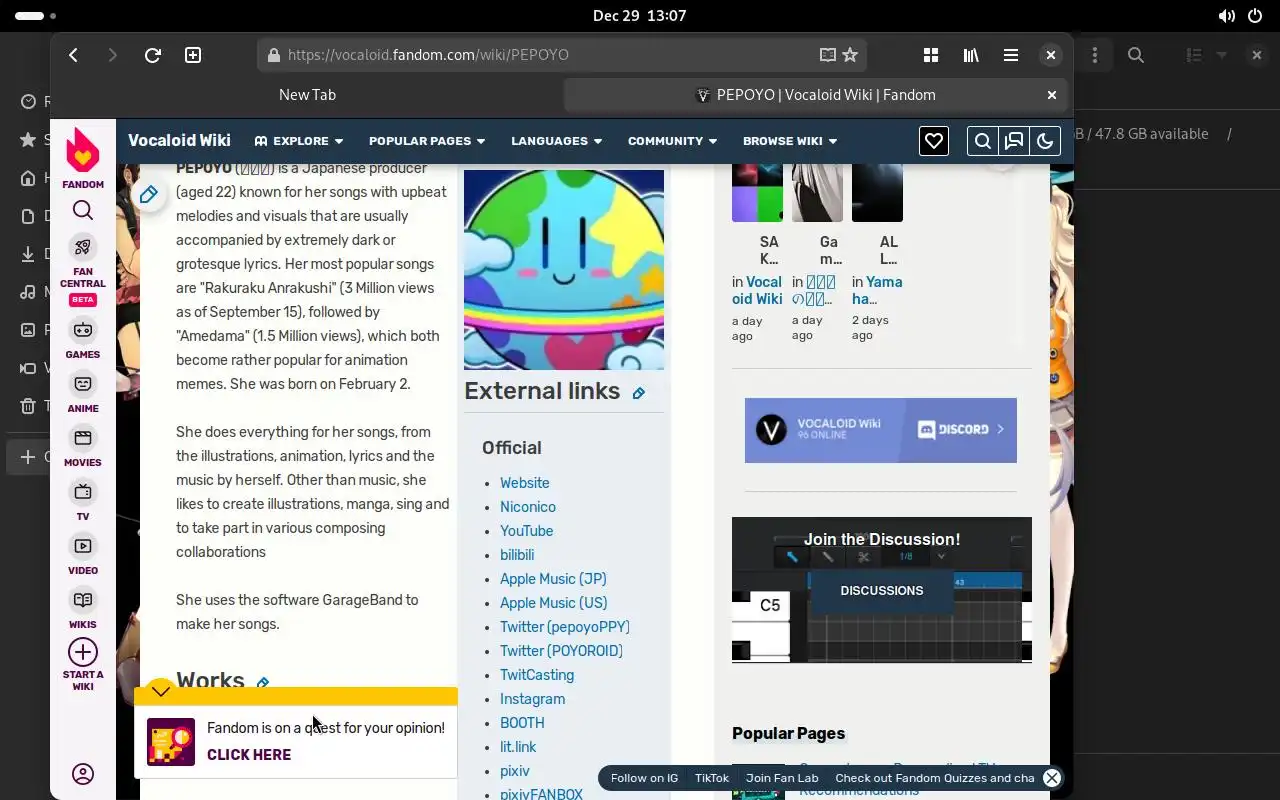Open the YouTube link
The width and height of the screenshot is (1280, 800).
[527, 531]
